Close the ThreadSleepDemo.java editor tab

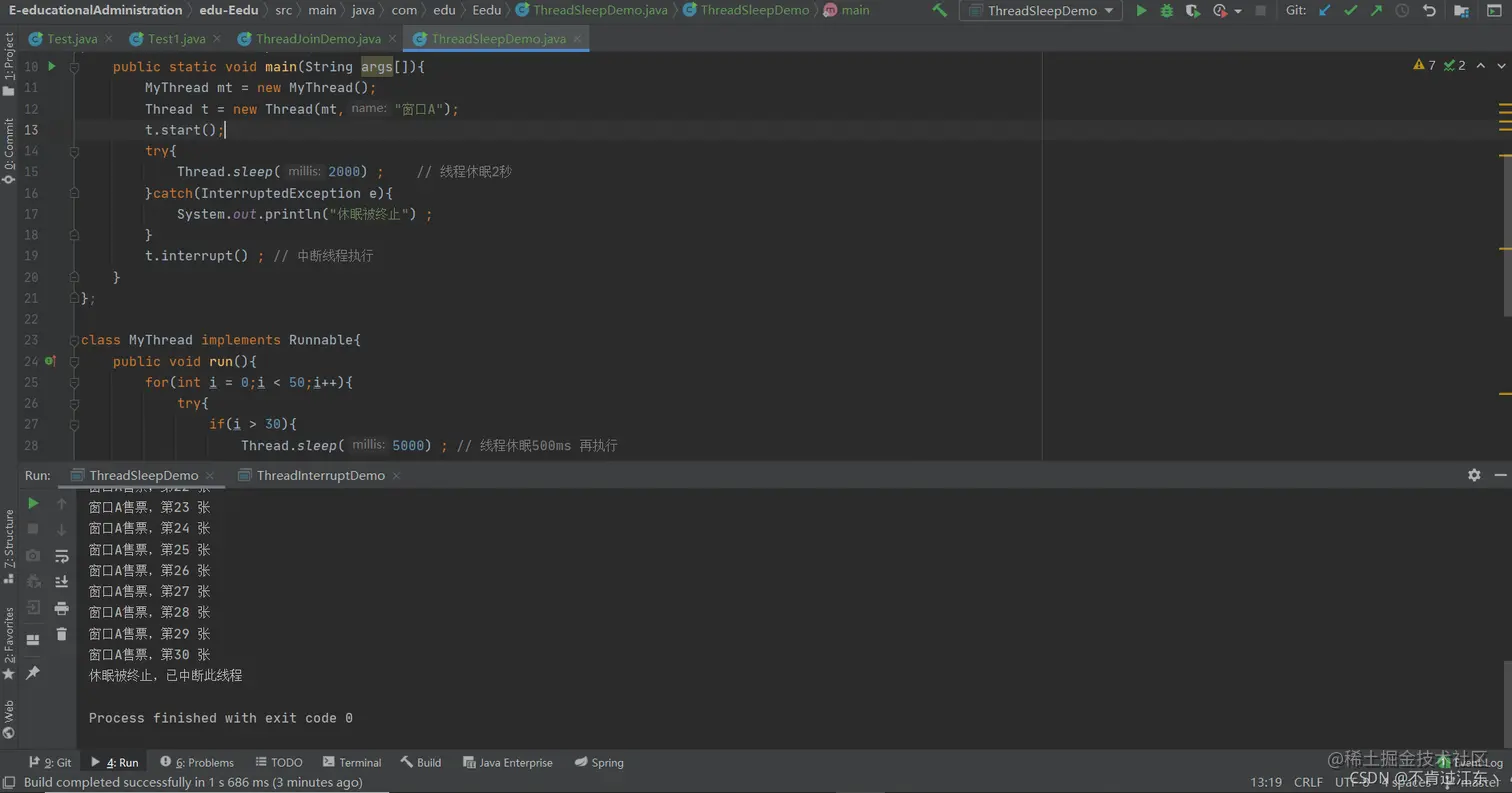pyautogui.click(x=578, y=39)
